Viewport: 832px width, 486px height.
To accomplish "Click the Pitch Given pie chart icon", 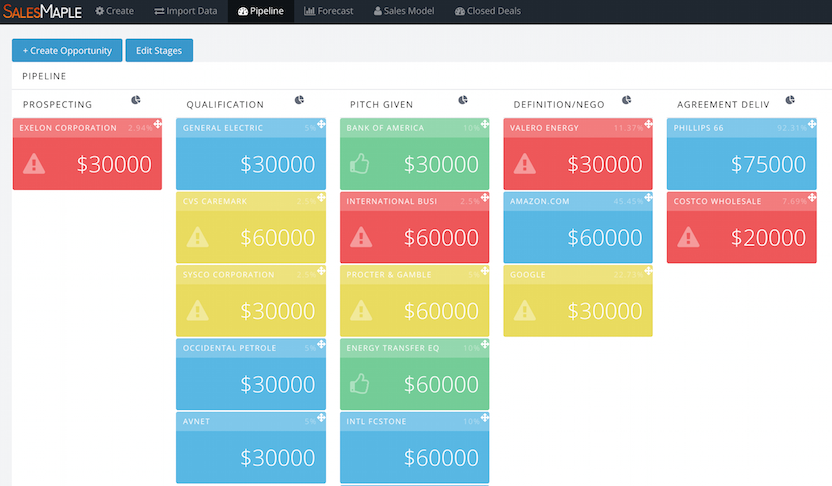I will [x=463, y=100].
